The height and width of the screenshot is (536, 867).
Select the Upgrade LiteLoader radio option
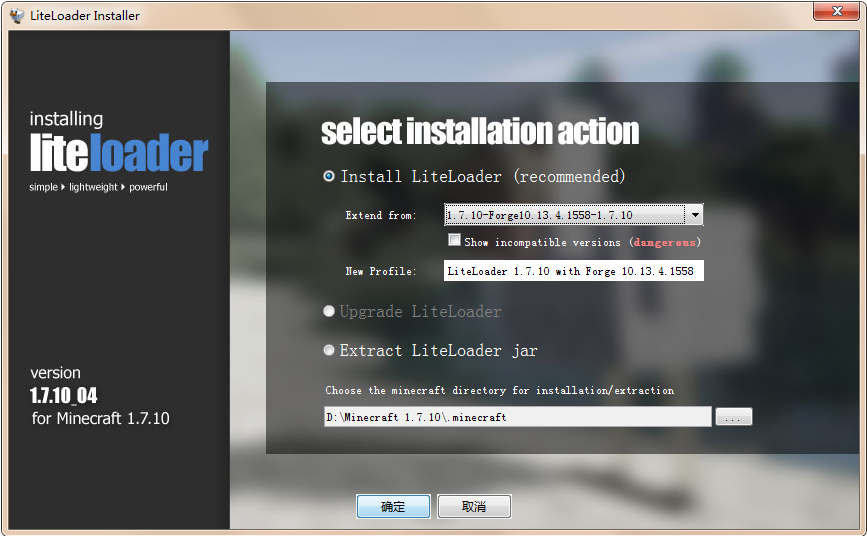point(329,311)
